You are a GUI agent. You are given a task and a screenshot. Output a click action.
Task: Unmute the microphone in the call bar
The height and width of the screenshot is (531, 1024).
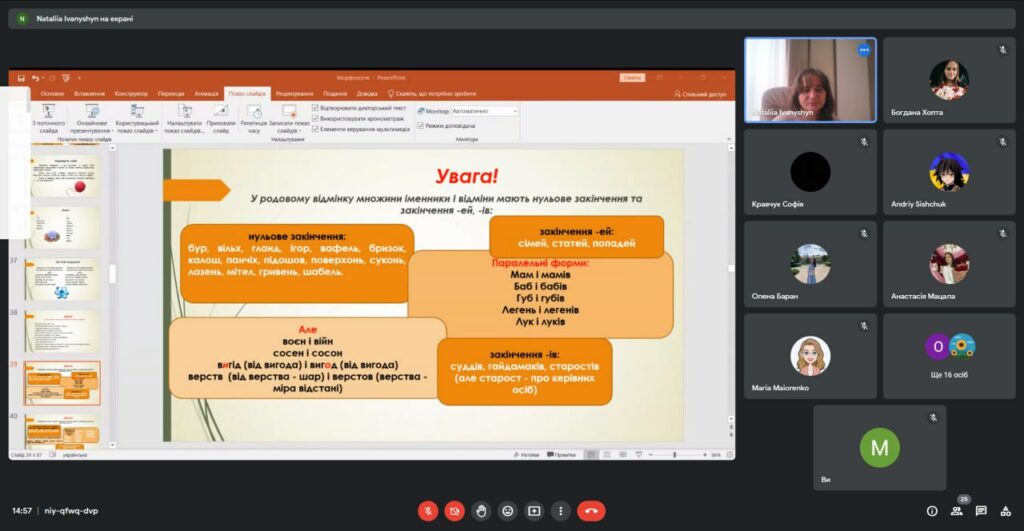428,511
